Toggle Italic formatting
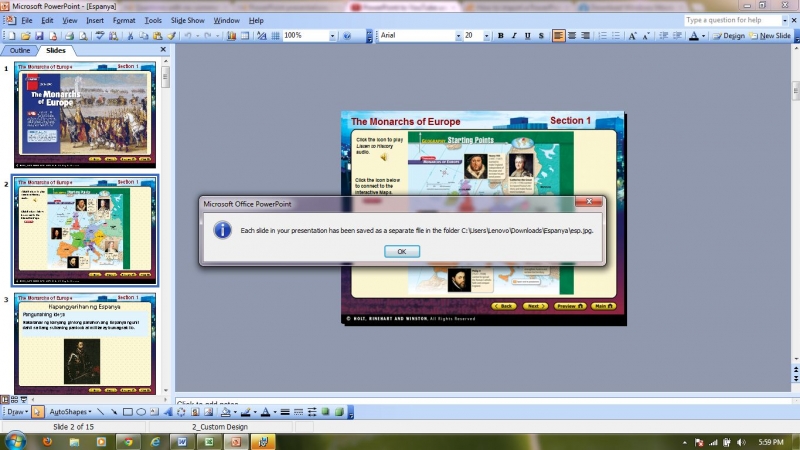 click(x=514, y=35)
